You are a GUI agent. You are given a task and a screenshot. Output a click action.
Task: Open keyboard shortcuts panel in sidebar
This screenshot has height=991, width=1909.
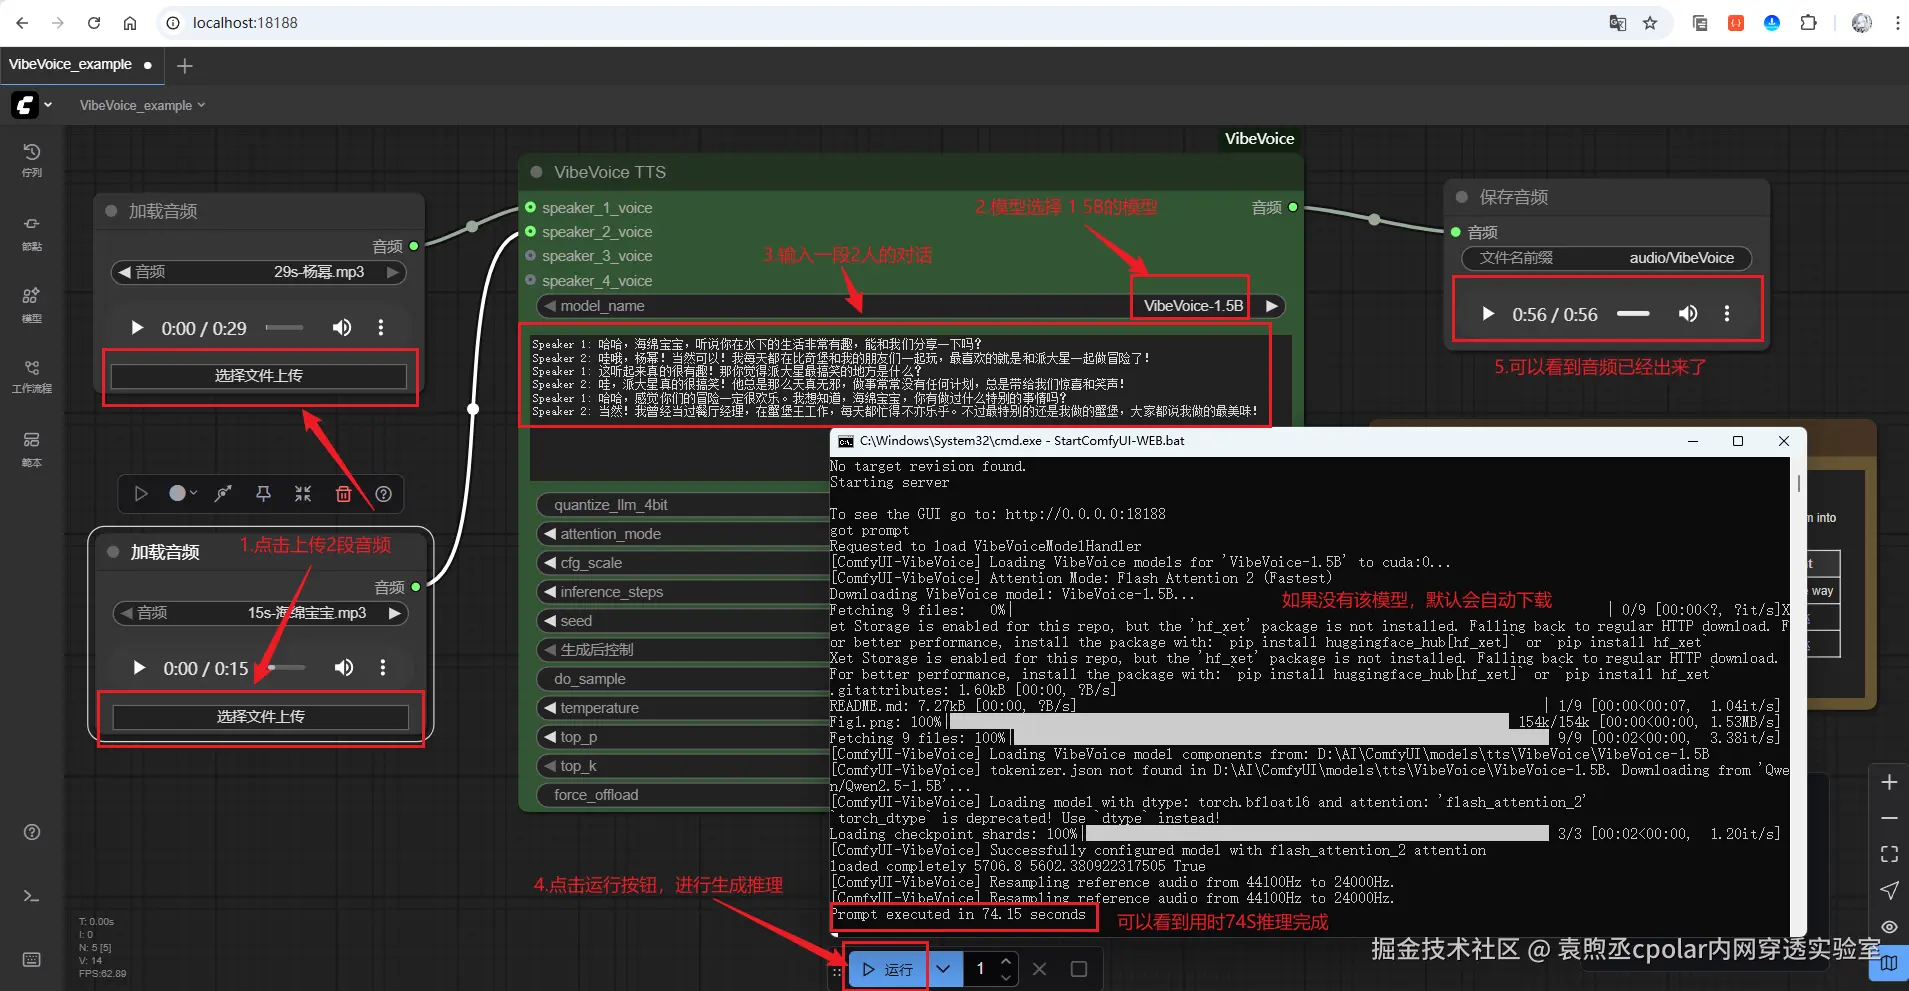32,960
